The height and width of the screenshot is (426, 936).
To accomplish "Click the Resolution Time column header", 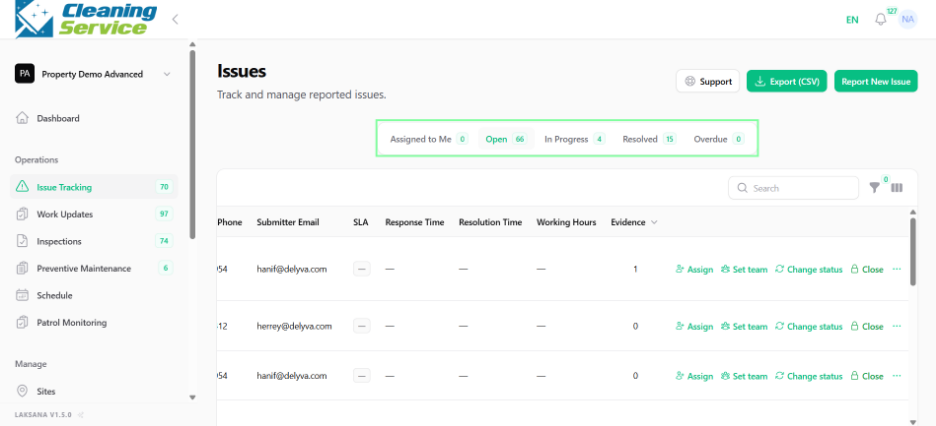I will [490, 222].
